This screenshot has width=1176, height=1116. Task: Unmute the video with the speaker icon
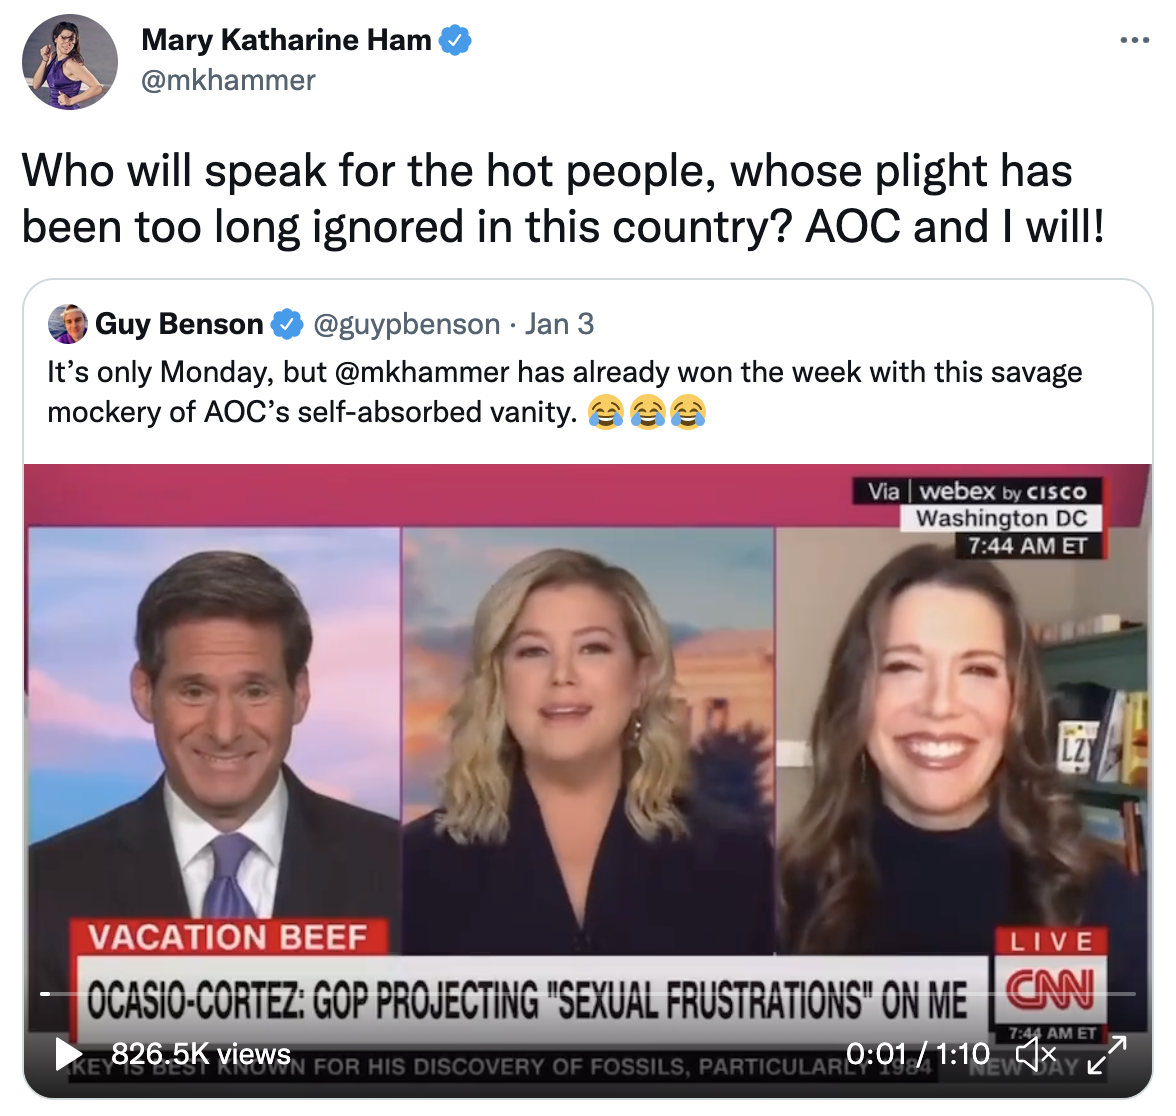[x=1036, y=1054]
